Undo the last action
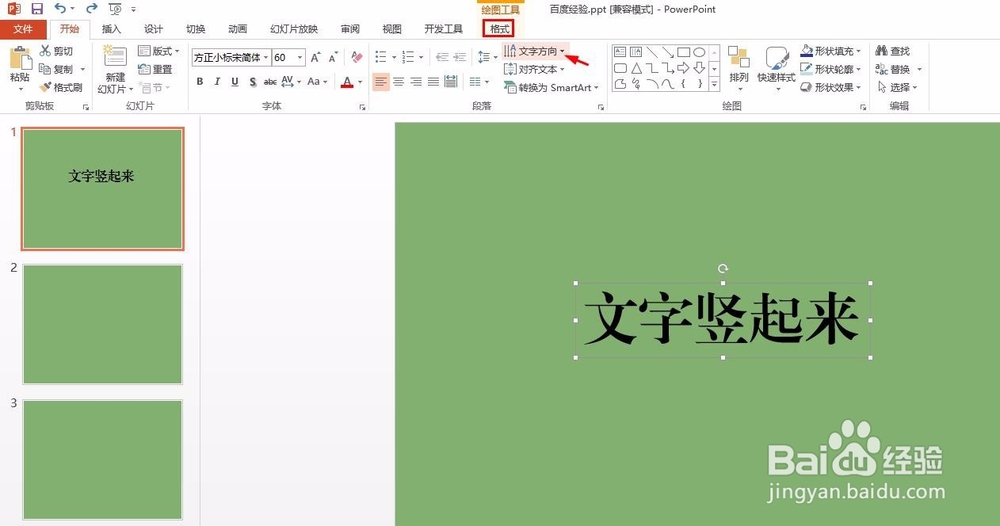 pos(60,8)
